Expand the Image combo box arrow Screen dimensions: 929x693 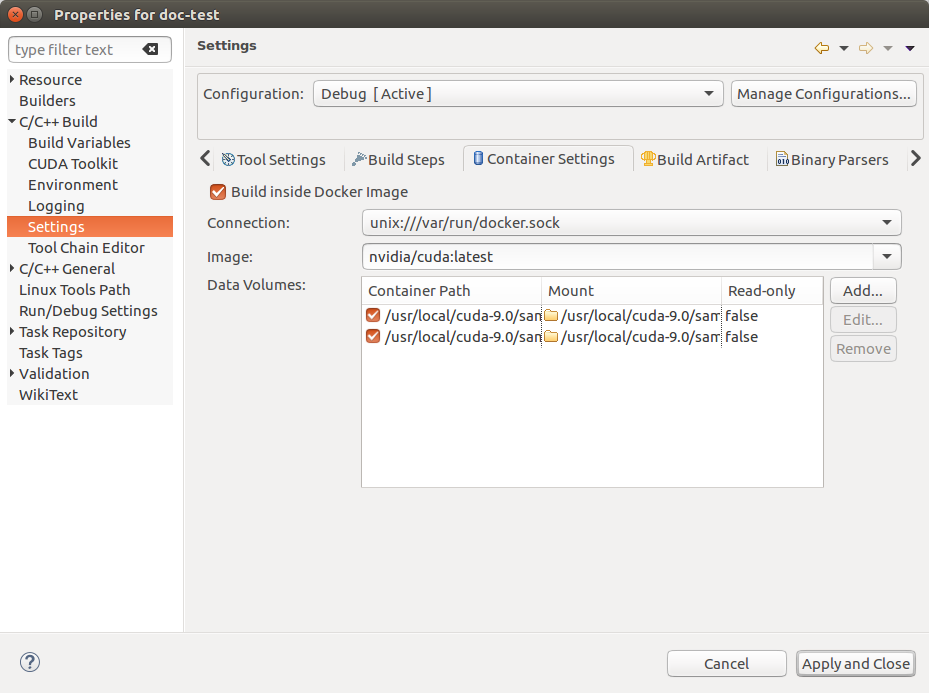pyautogui.click(x=887, y=257)
